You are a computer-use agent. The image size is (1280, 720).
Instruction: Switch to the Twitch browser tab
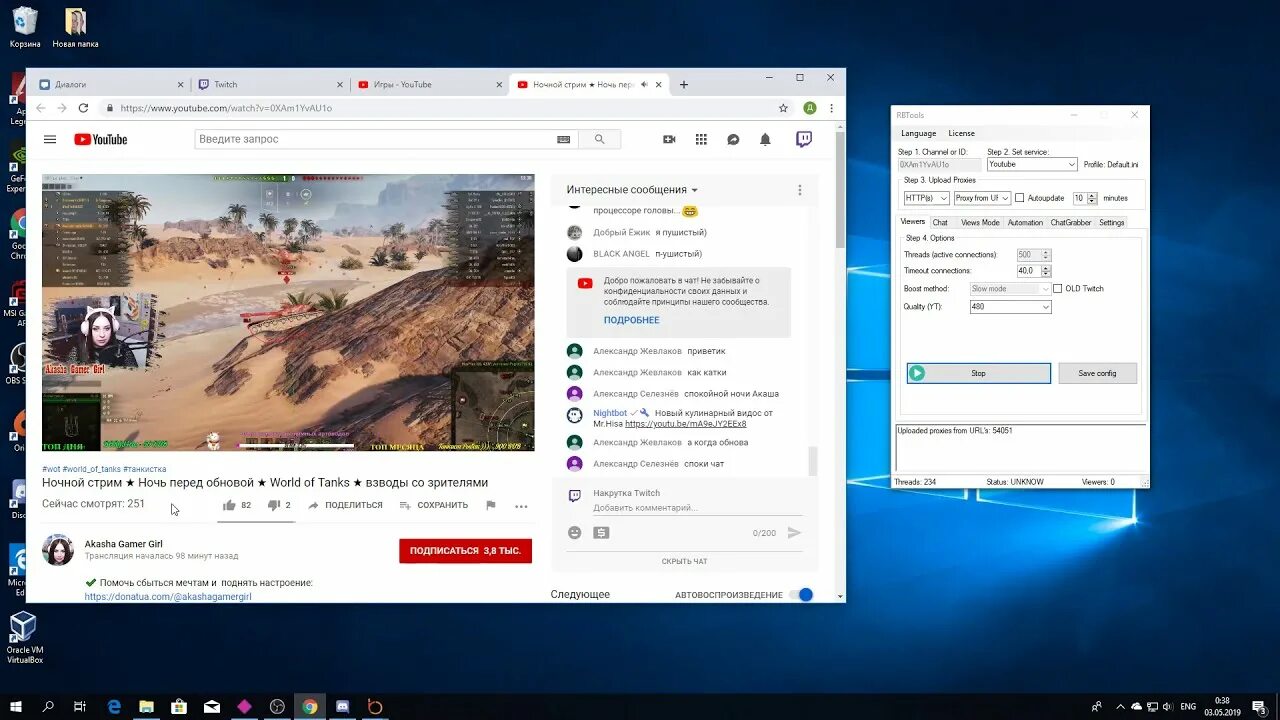click(270, 85)
